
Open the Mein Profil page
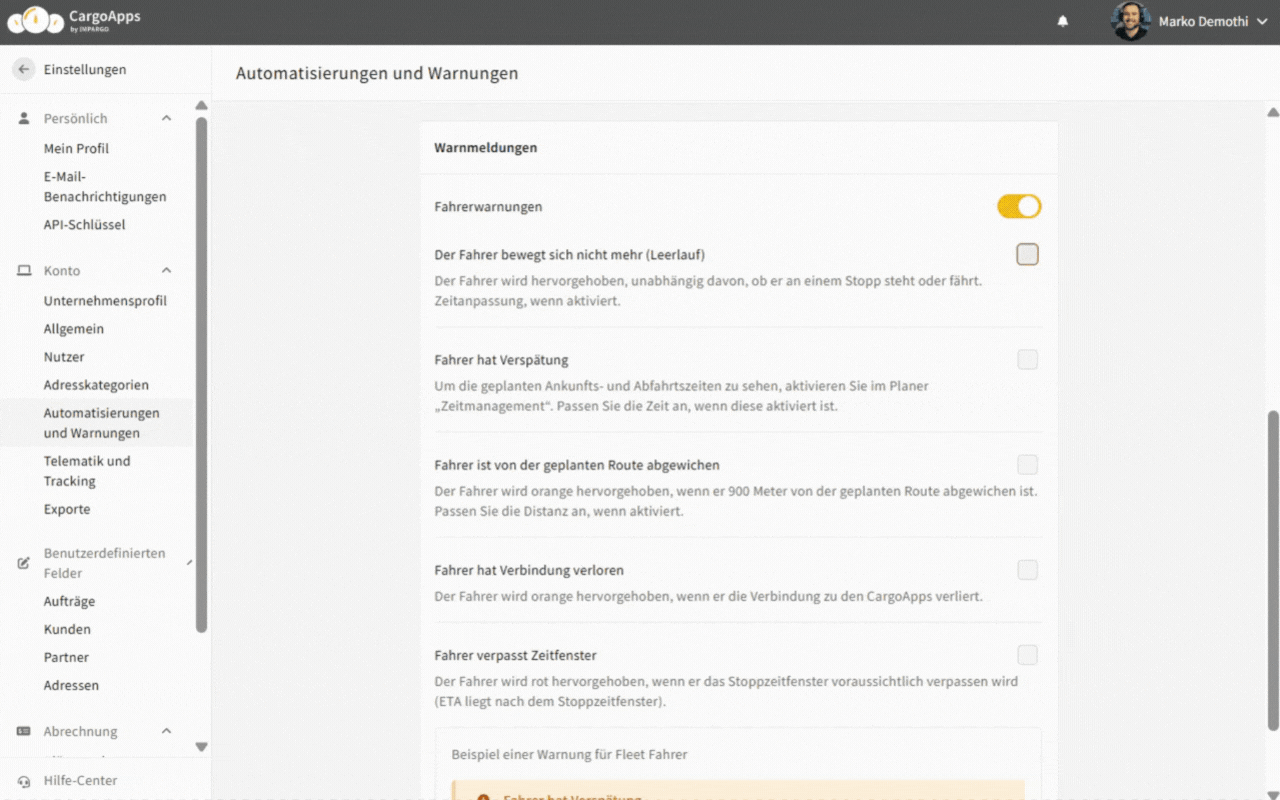76,148
